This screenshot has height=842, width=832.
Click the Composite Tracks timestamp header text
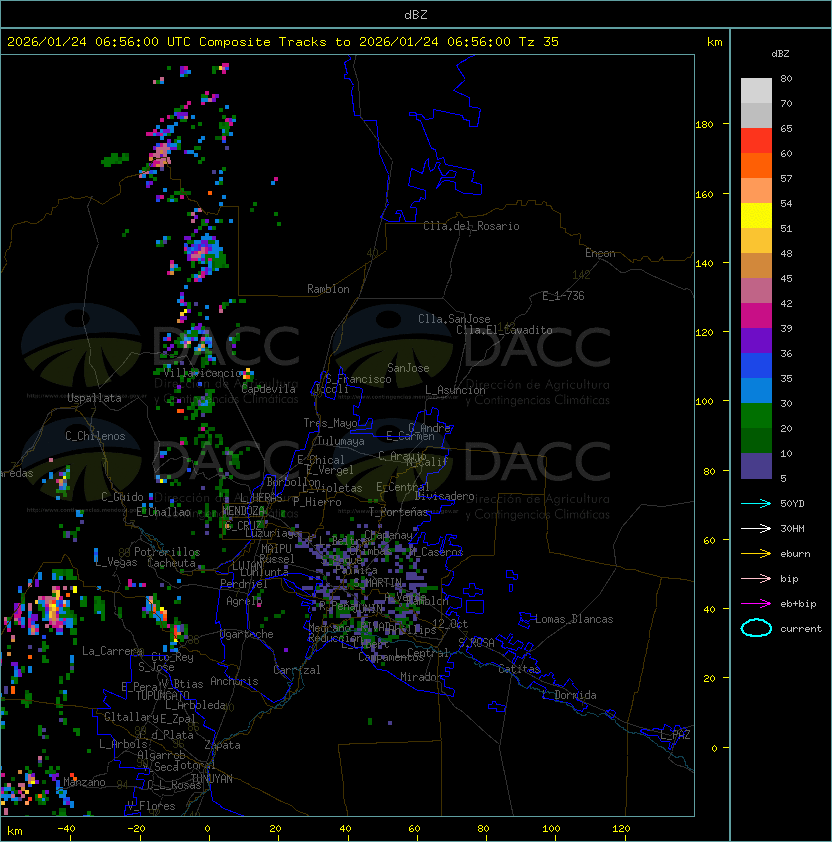click(283, 42)
